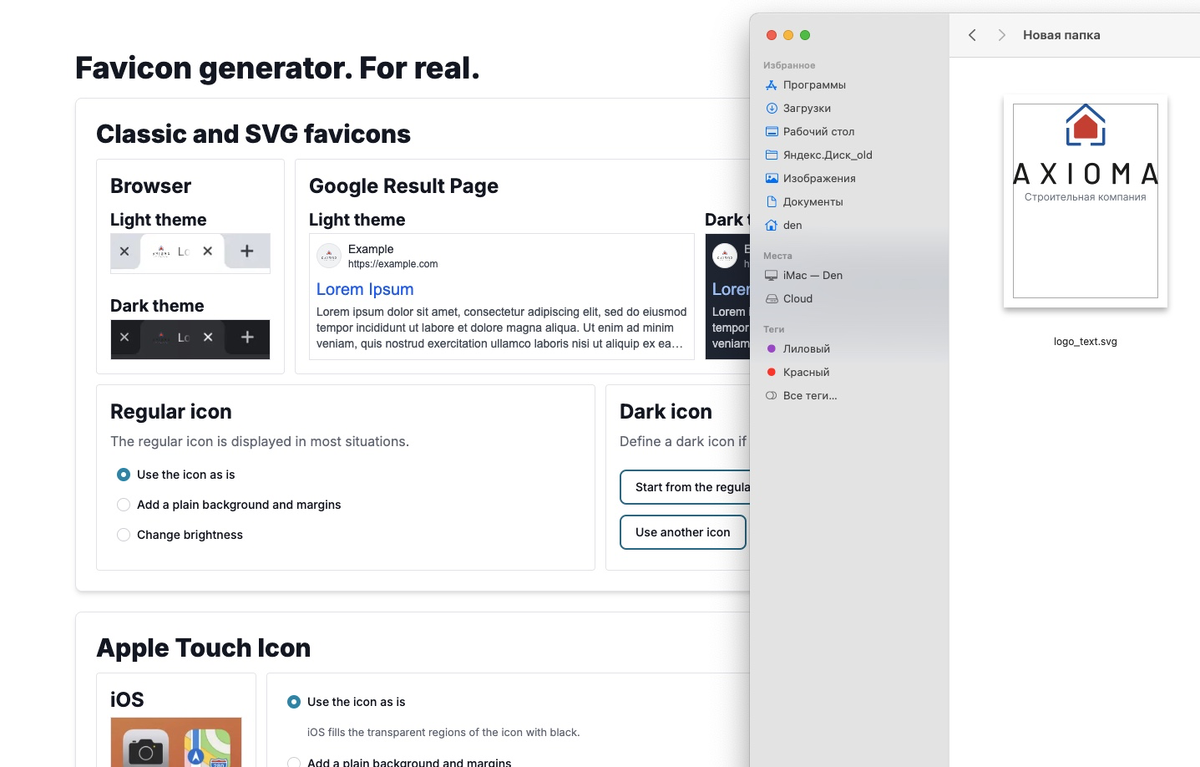Select the Use the icon as is option
1200x767 pixels.
pyautogui.click(x=123, y=474)
